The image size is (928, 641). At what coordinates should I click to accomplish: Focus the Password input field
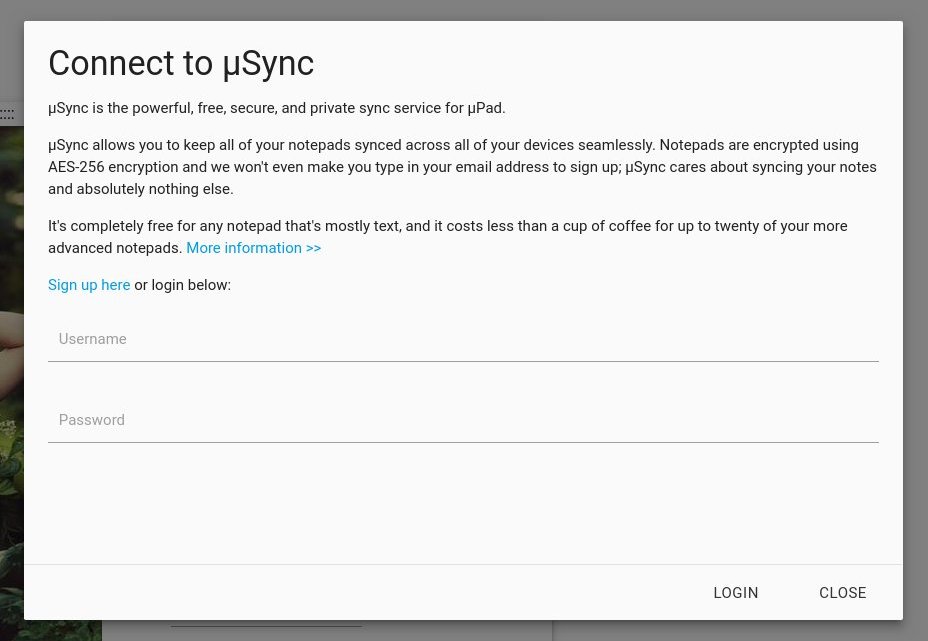(463, 420)
